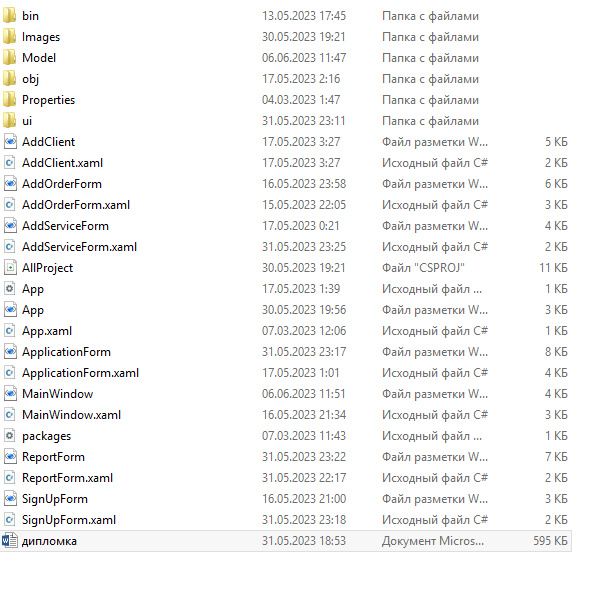Select the AddServiceForm file name

65,226
